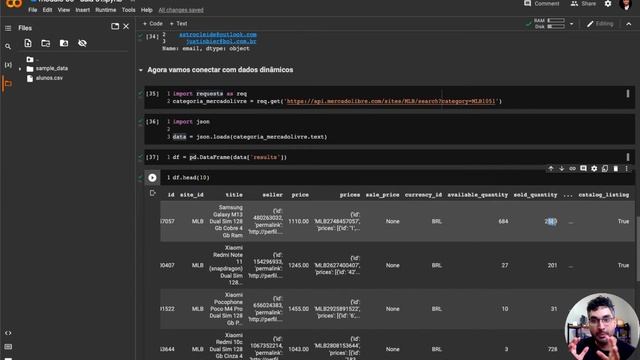Open the View menu
640x360 pixels.
pos(64,10)
